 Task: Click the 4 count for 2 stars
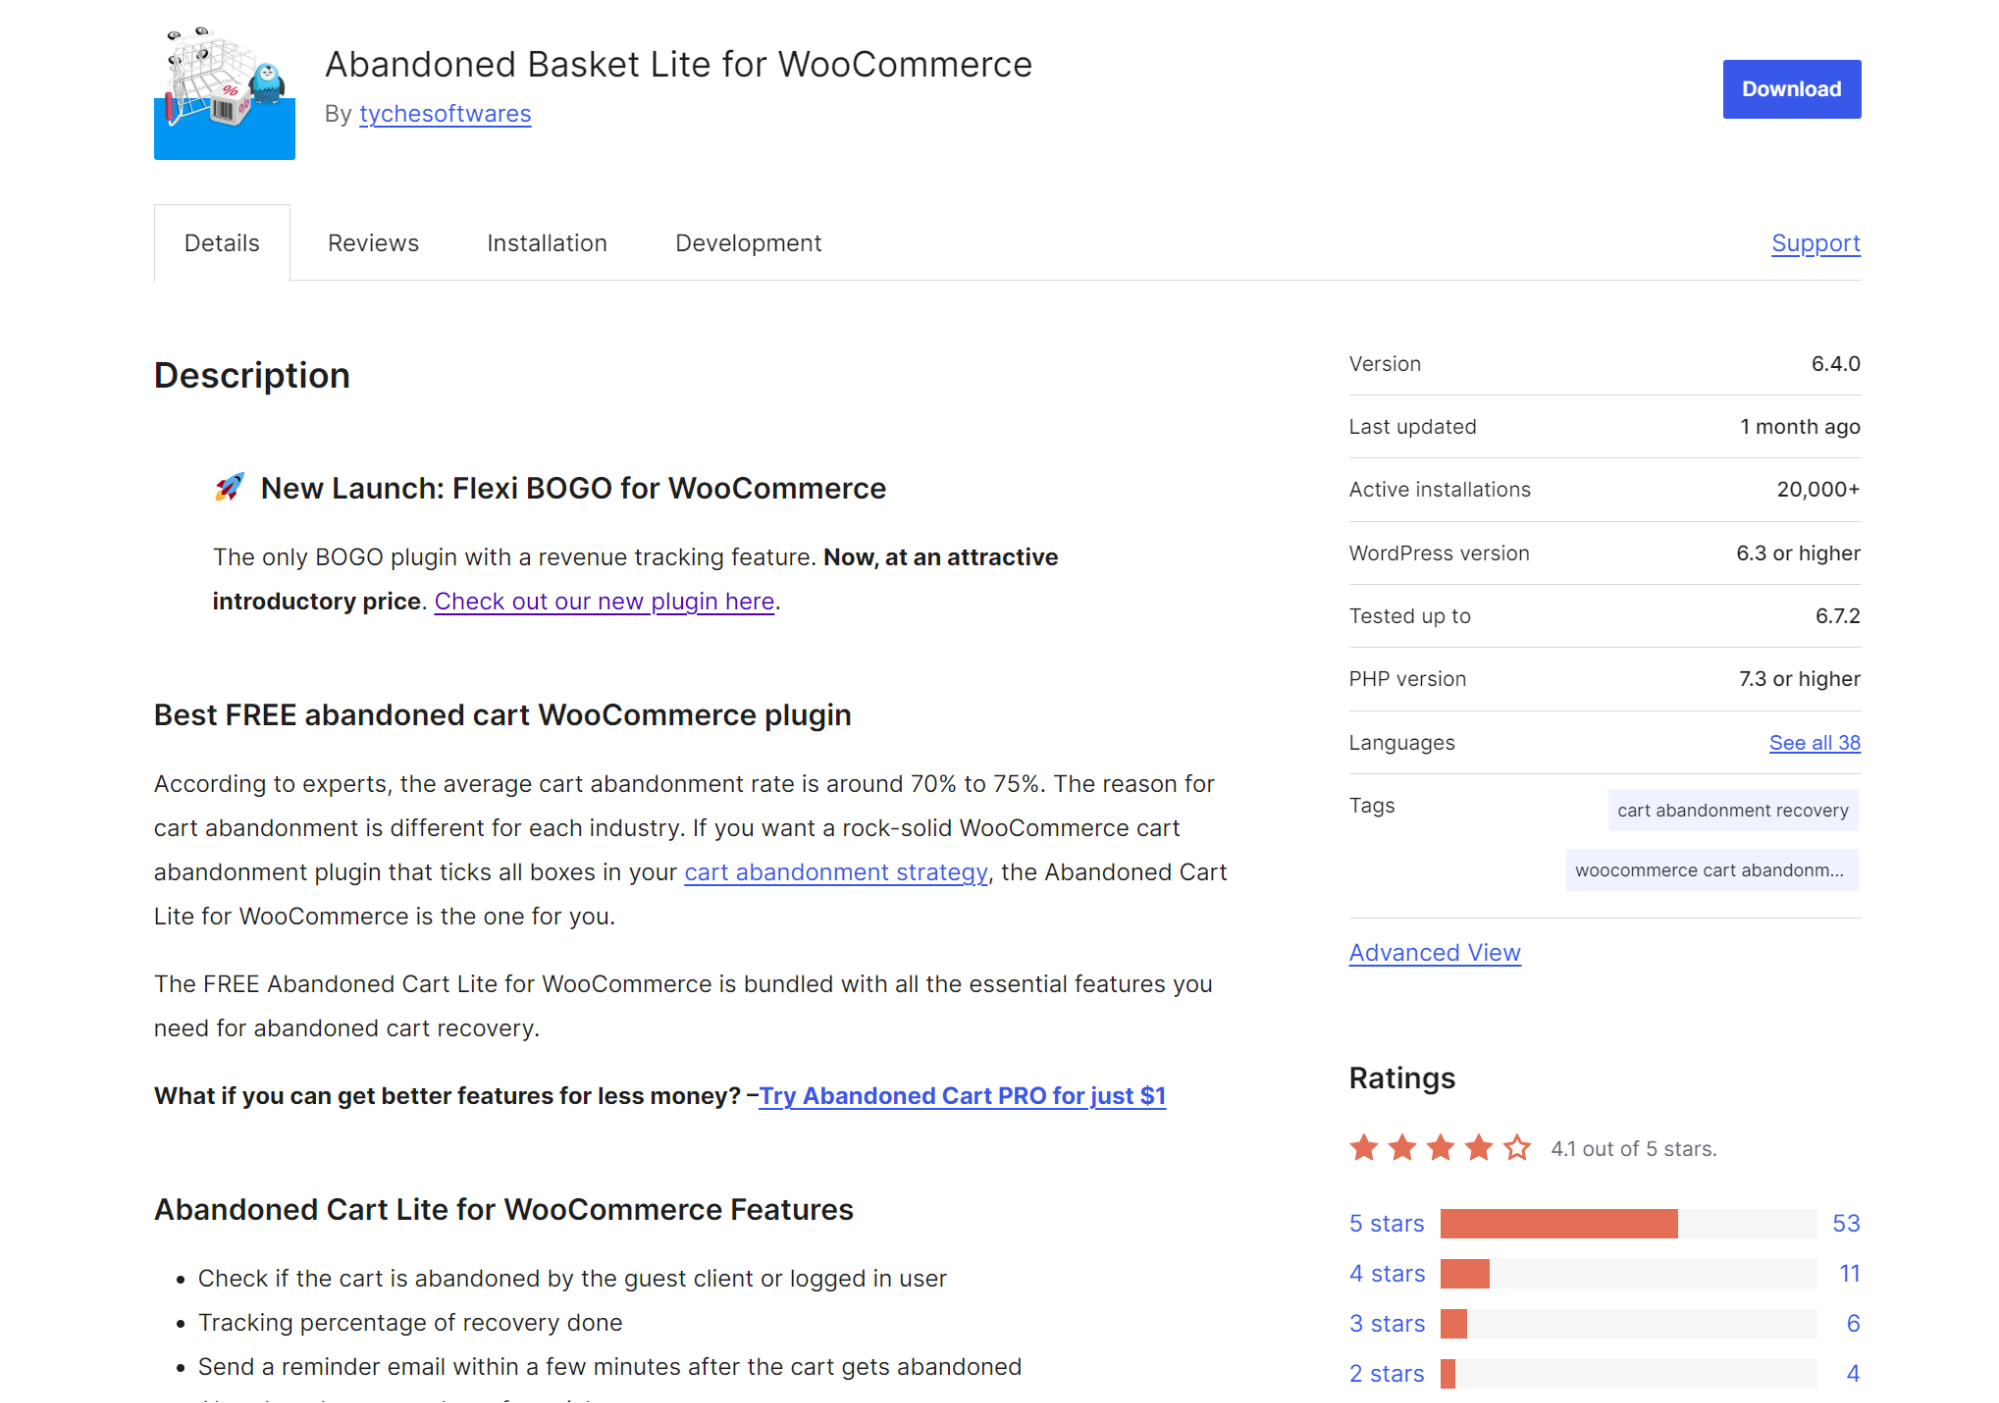[x=1853, y=1373]
